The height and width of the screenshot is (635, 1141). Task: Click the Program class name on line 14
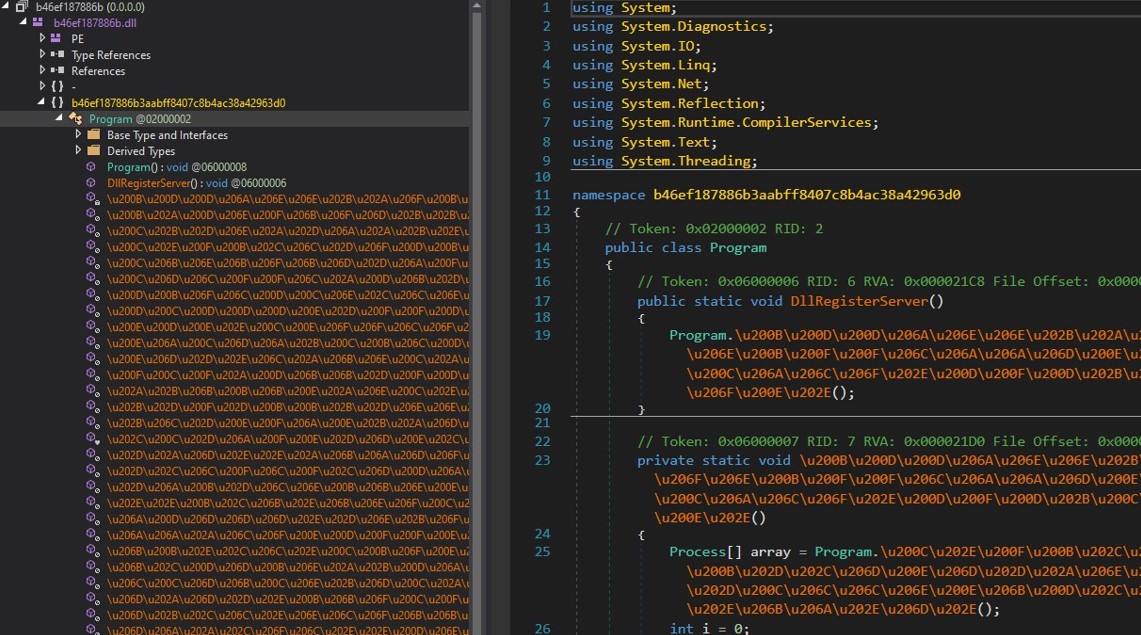click(x=738, y=247)
